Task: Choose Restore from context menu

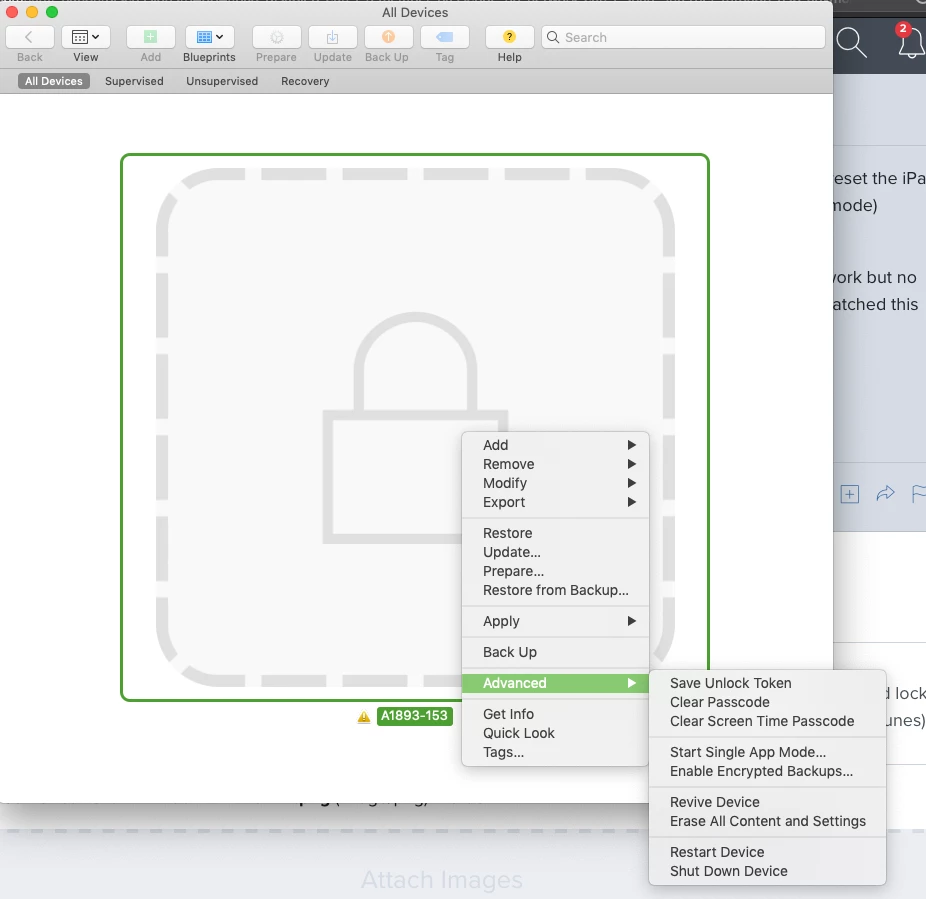Action: coord(555,533)
